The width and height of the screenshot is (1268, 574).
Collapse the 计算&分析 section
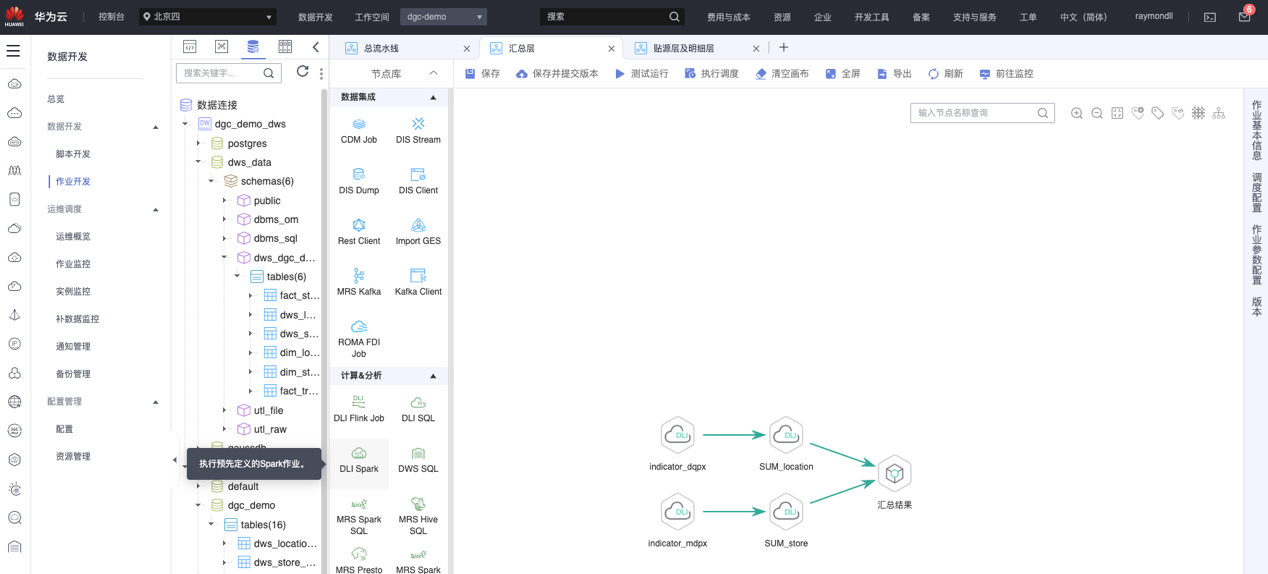point(433,376)
